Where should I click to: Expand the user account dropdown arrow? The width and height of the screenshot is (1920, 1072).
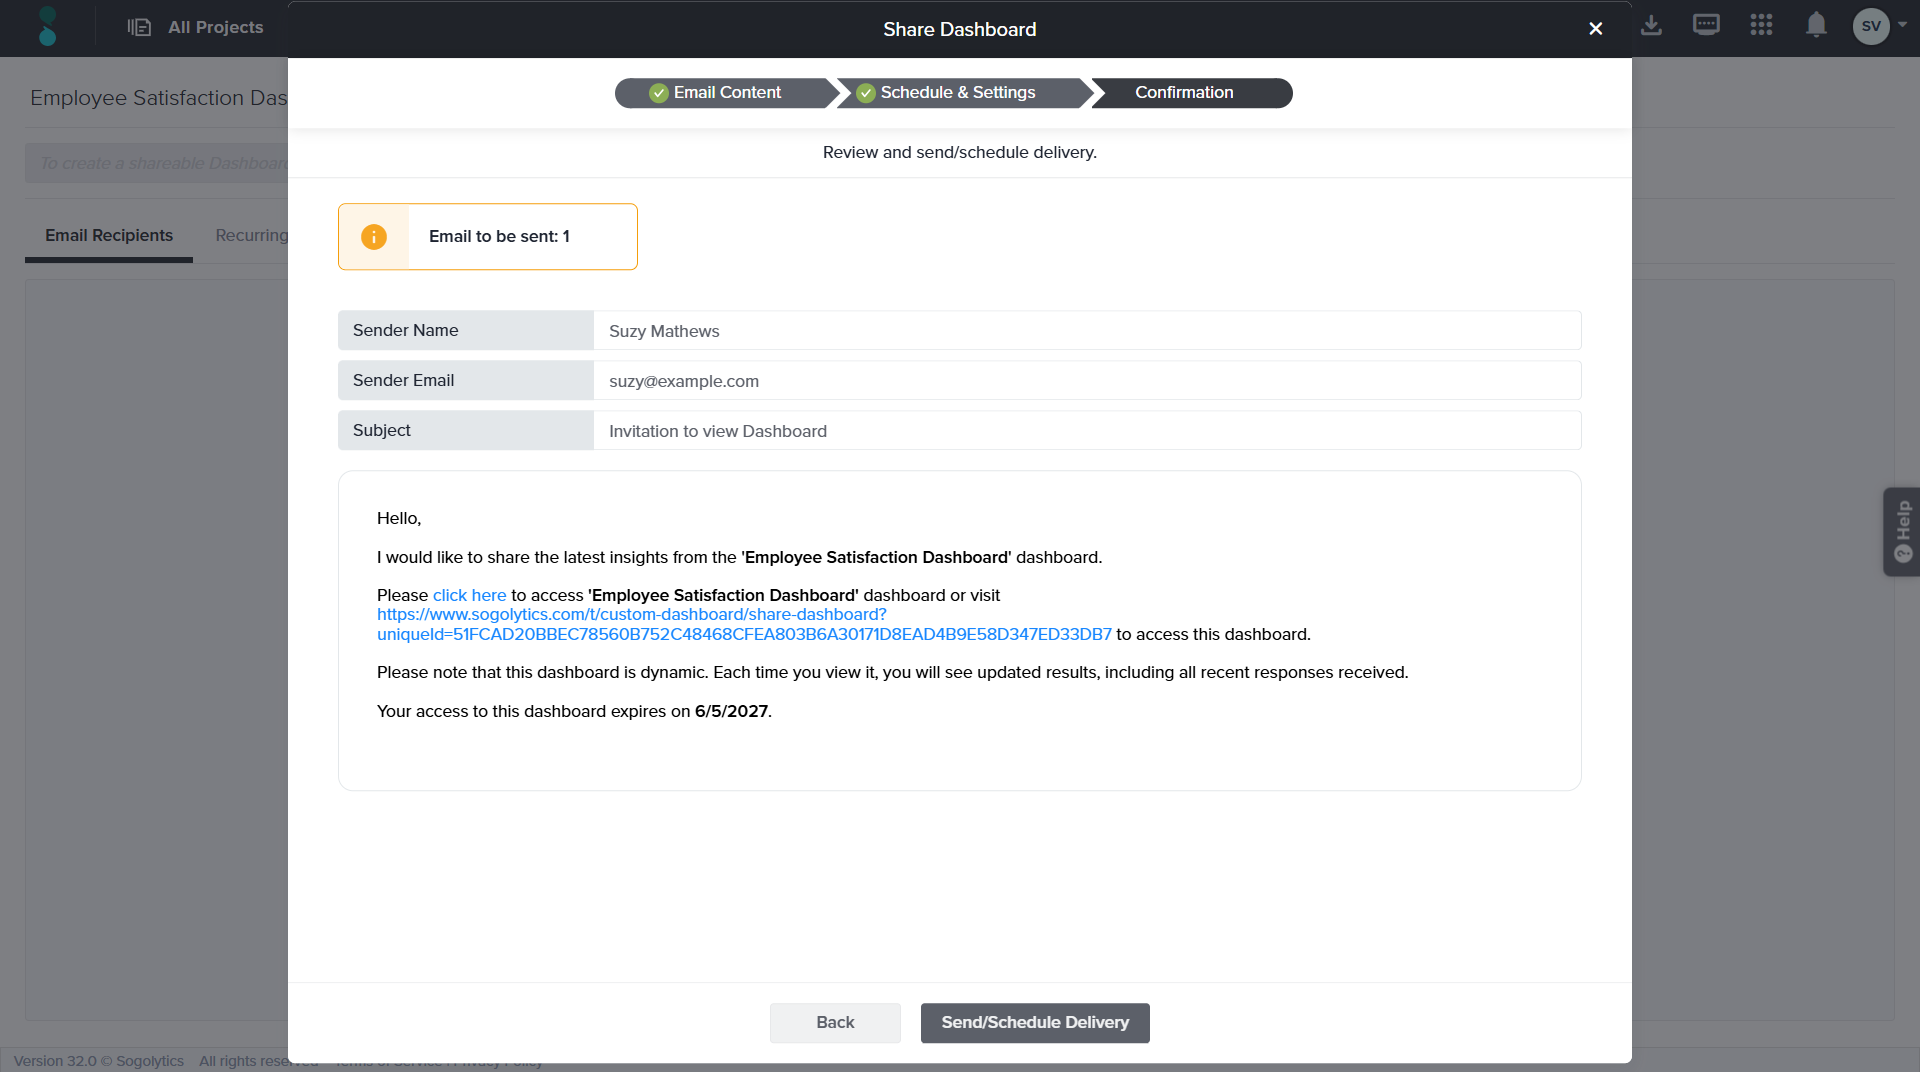[1902, 25]
